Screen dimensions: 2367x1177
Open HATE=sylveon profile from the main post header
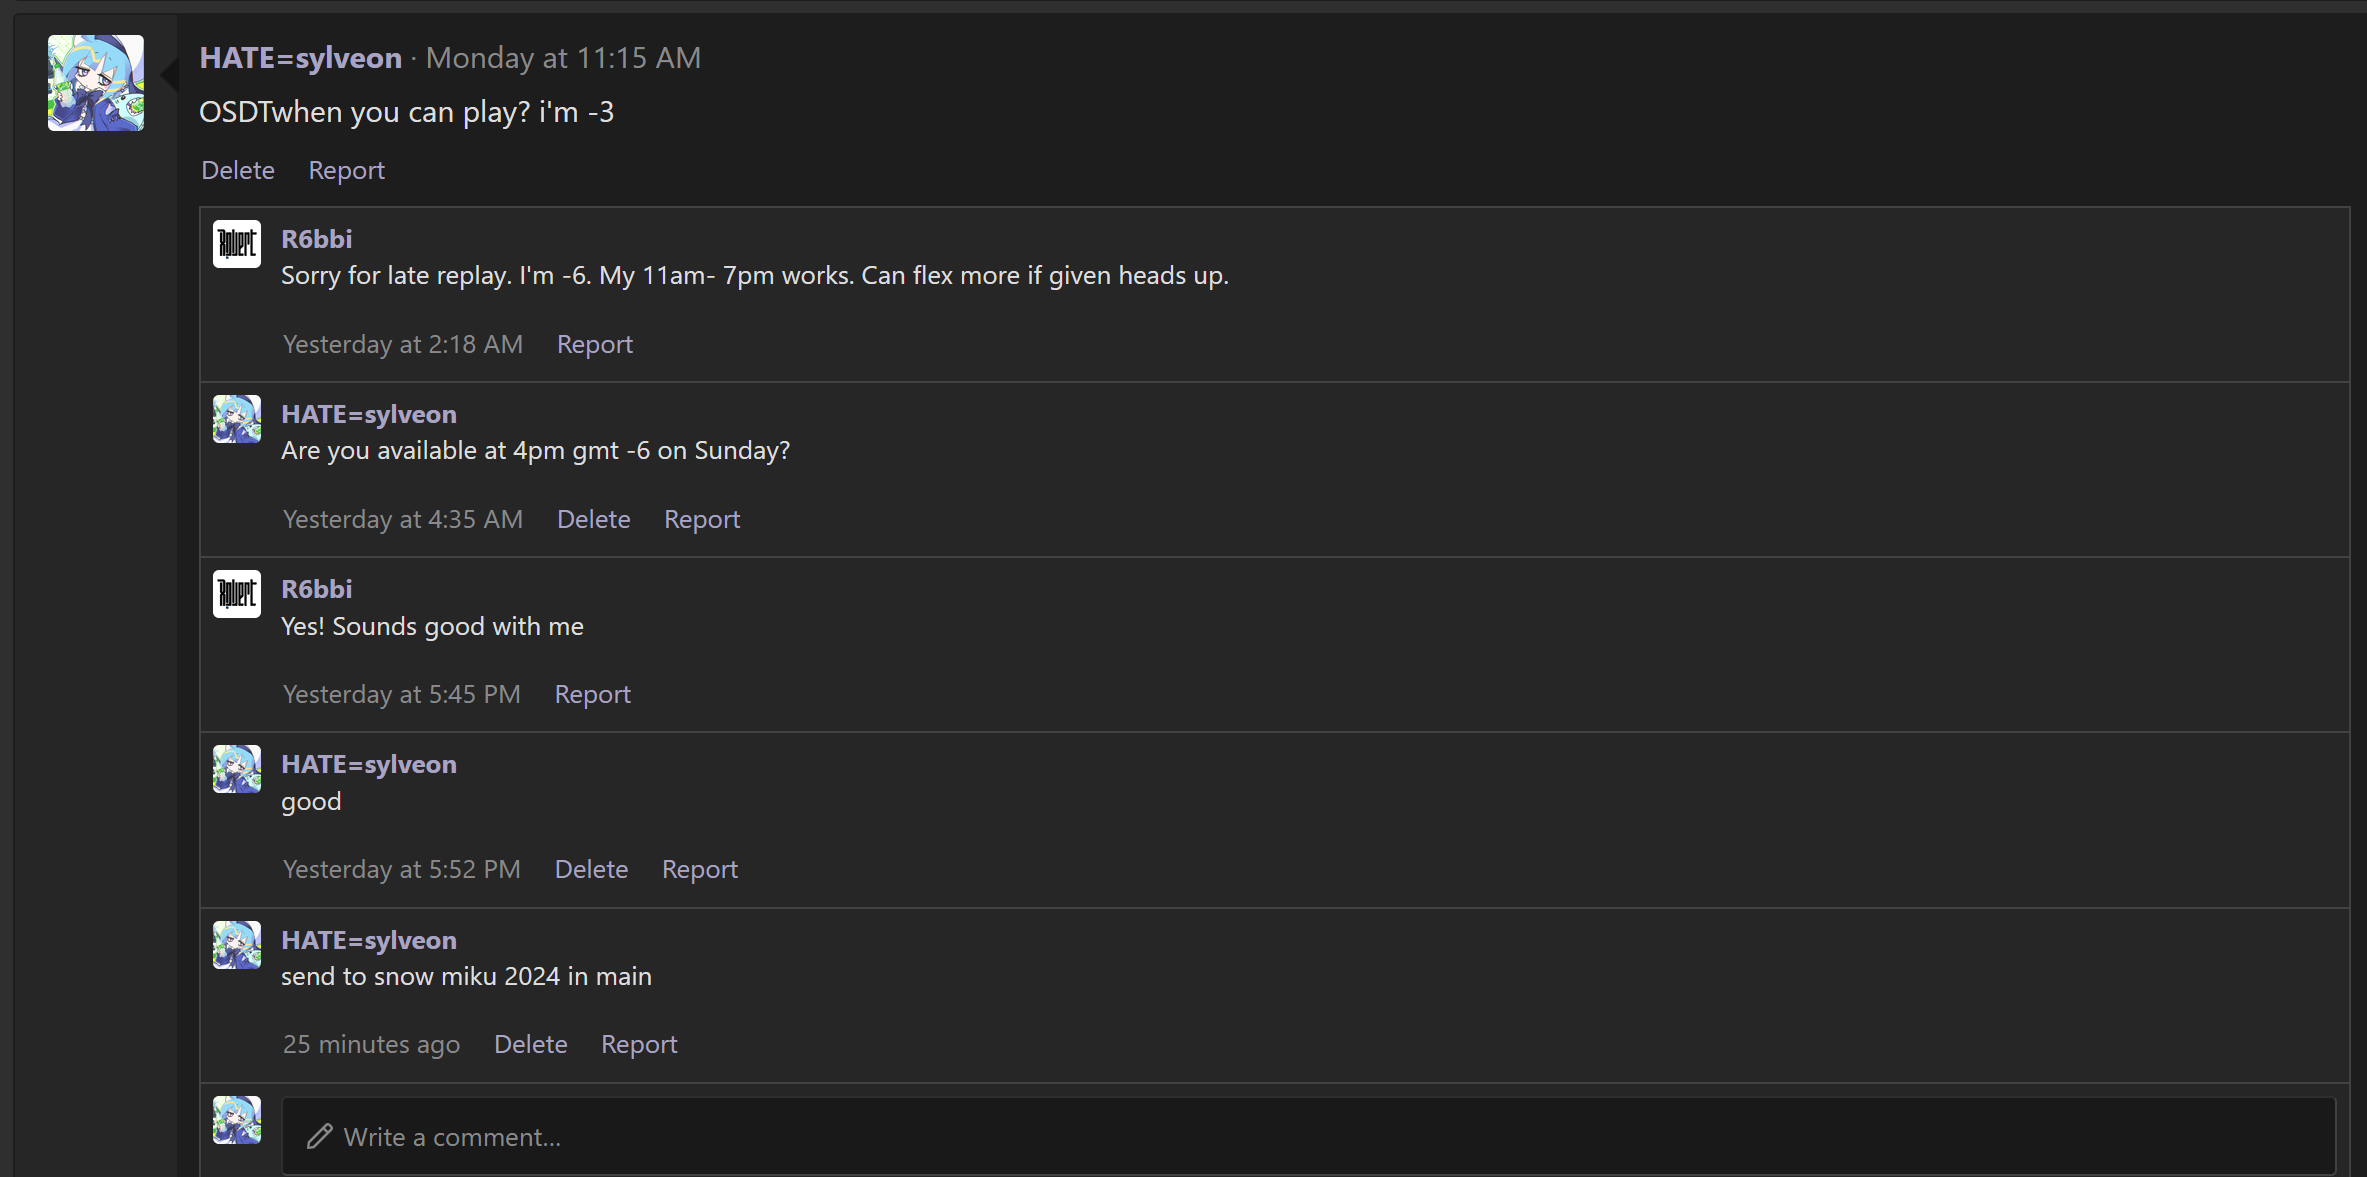pos(300,58)
